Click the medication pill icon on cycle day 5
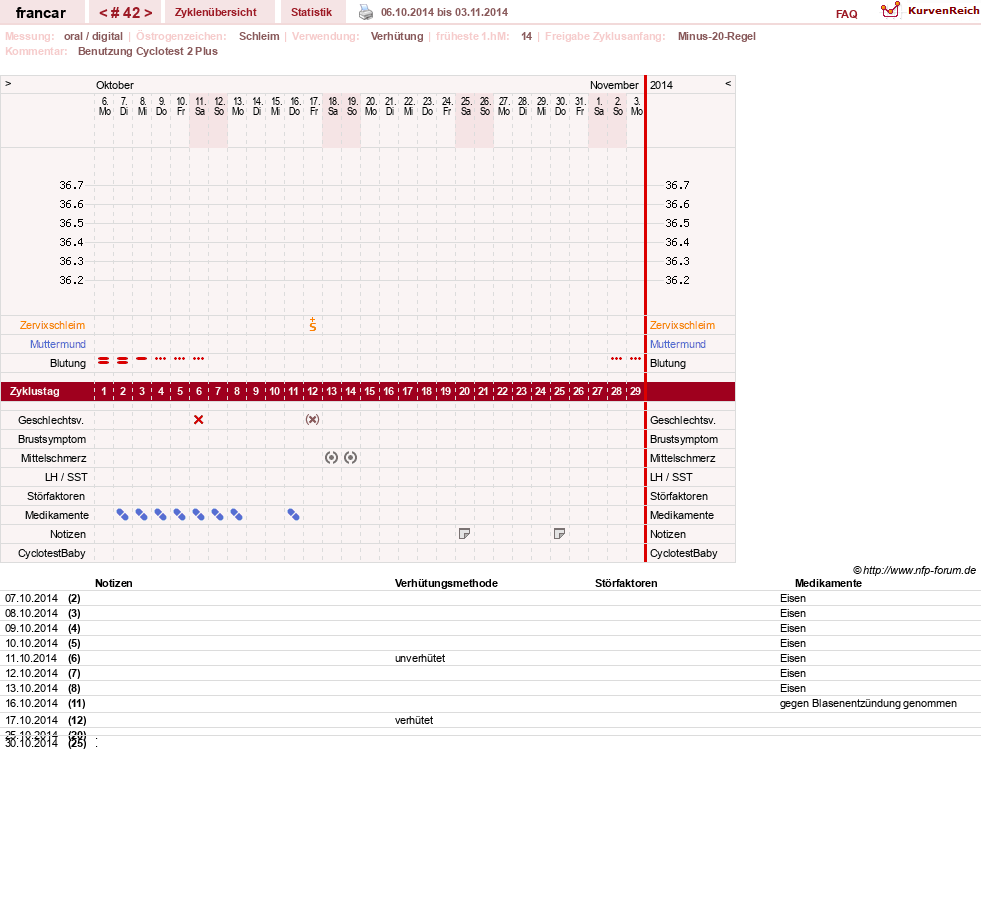Image resolution: width=981 pixels, height=922 pixels. click(x=180, y=515)
